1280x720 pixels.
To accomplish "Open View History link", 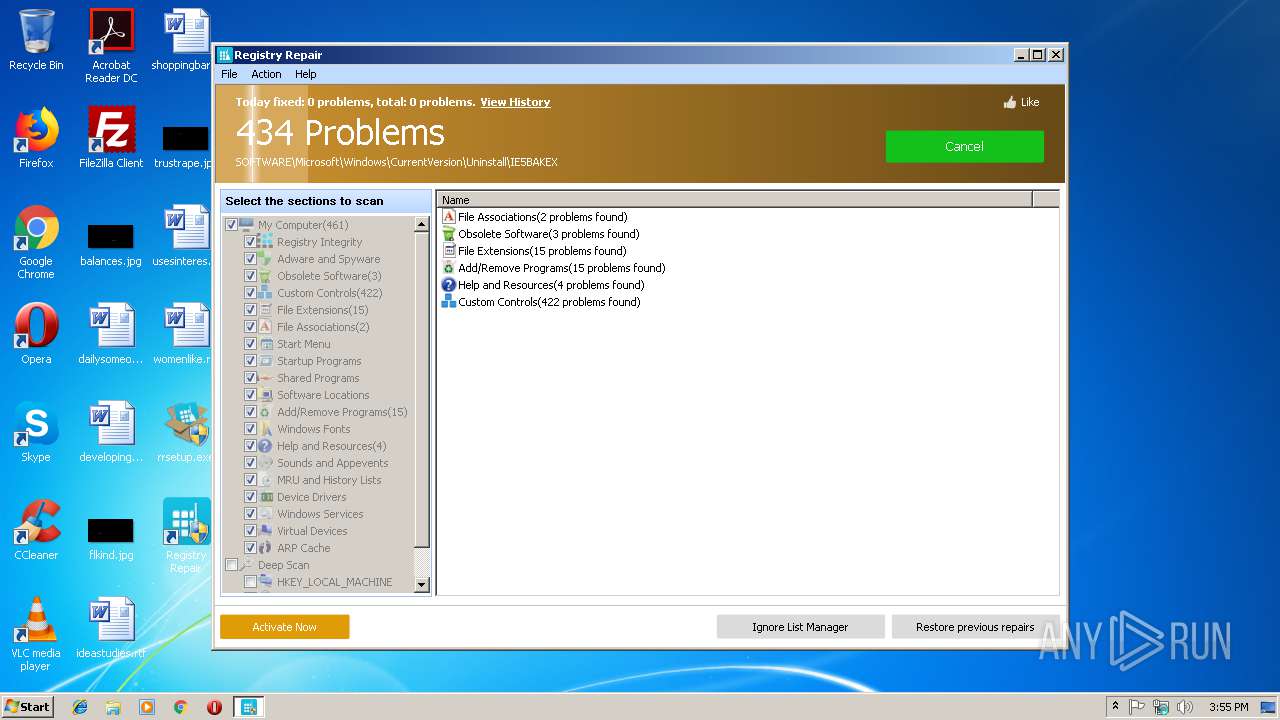I will tap(515, 102).
